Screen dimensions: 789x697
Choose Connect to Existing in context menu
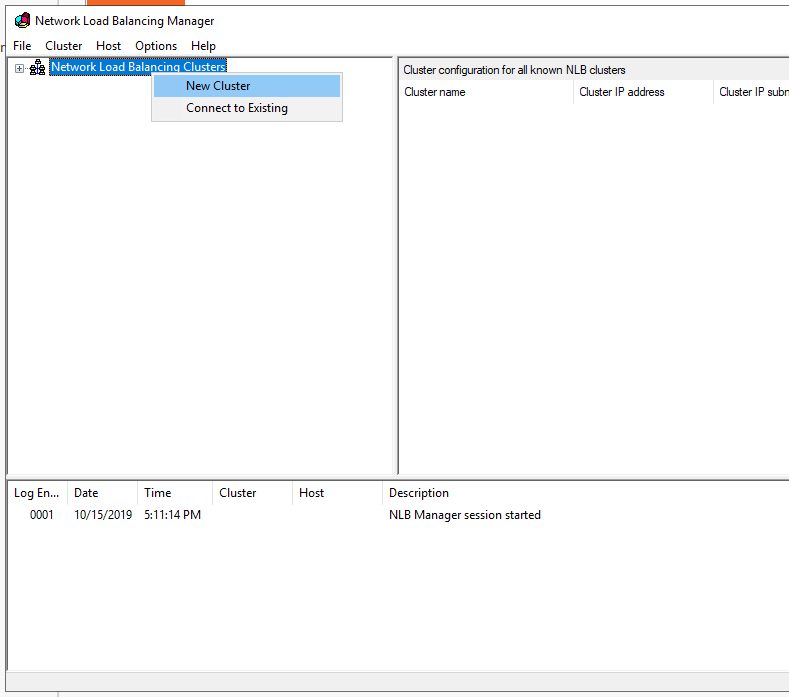point(237,108)
